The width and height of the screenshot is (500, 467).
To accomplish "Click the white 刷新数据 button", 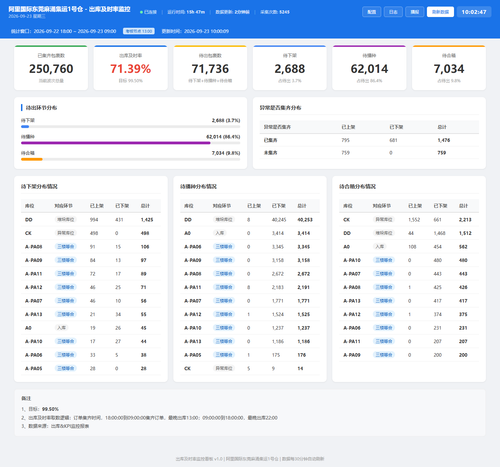I will tap(440, 12).
